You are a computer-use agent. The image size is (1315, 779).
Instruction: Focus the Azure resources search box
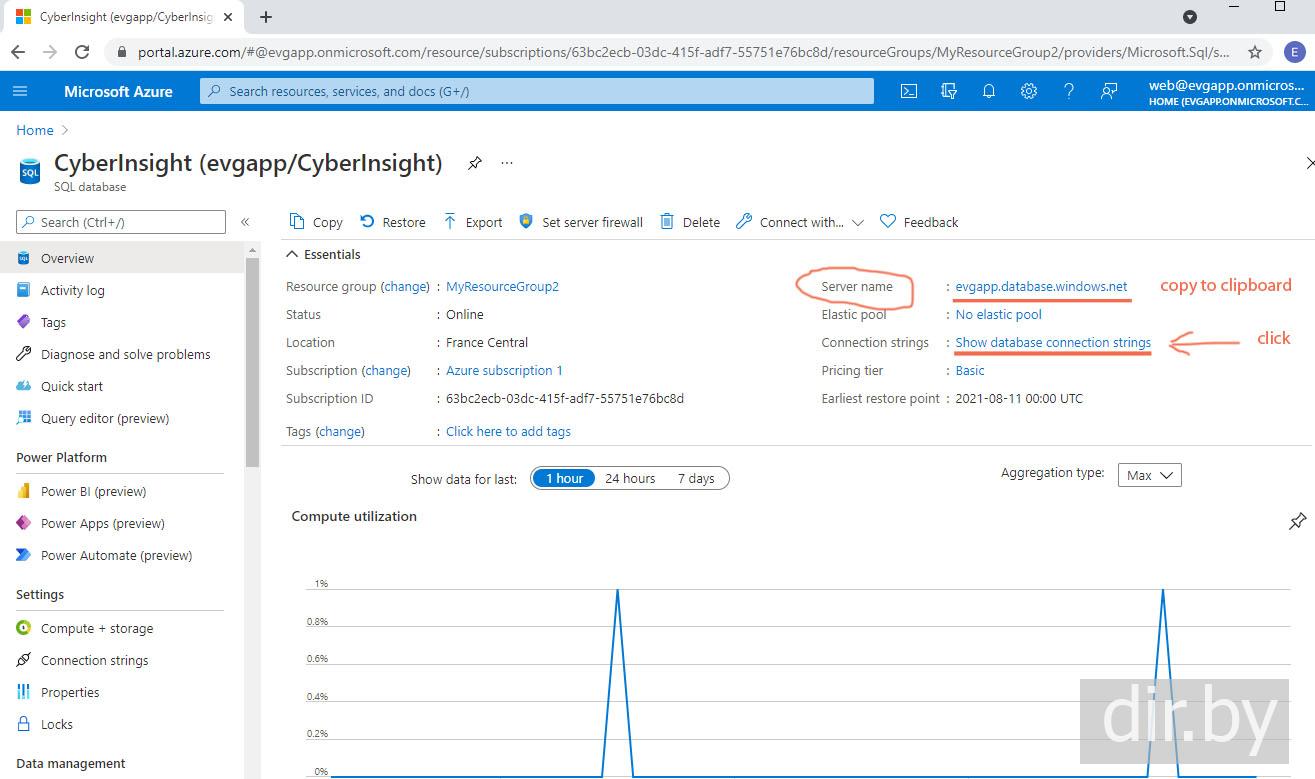coord(536,91)
